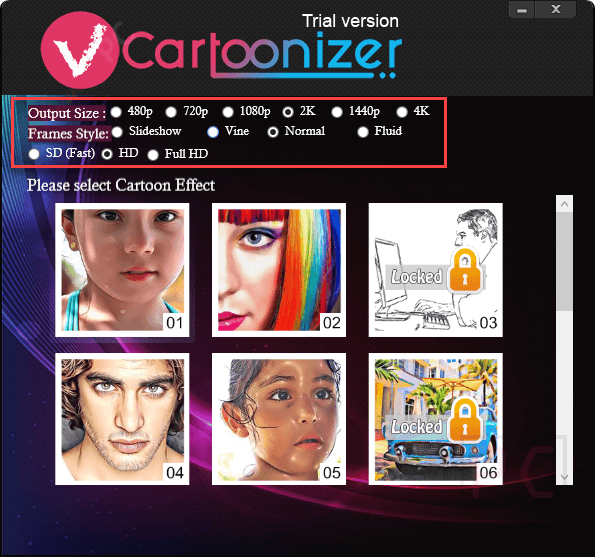Set frames style to Slideshow
The image size is (595, 557).
pyautogui.click(x=117, y=132)
